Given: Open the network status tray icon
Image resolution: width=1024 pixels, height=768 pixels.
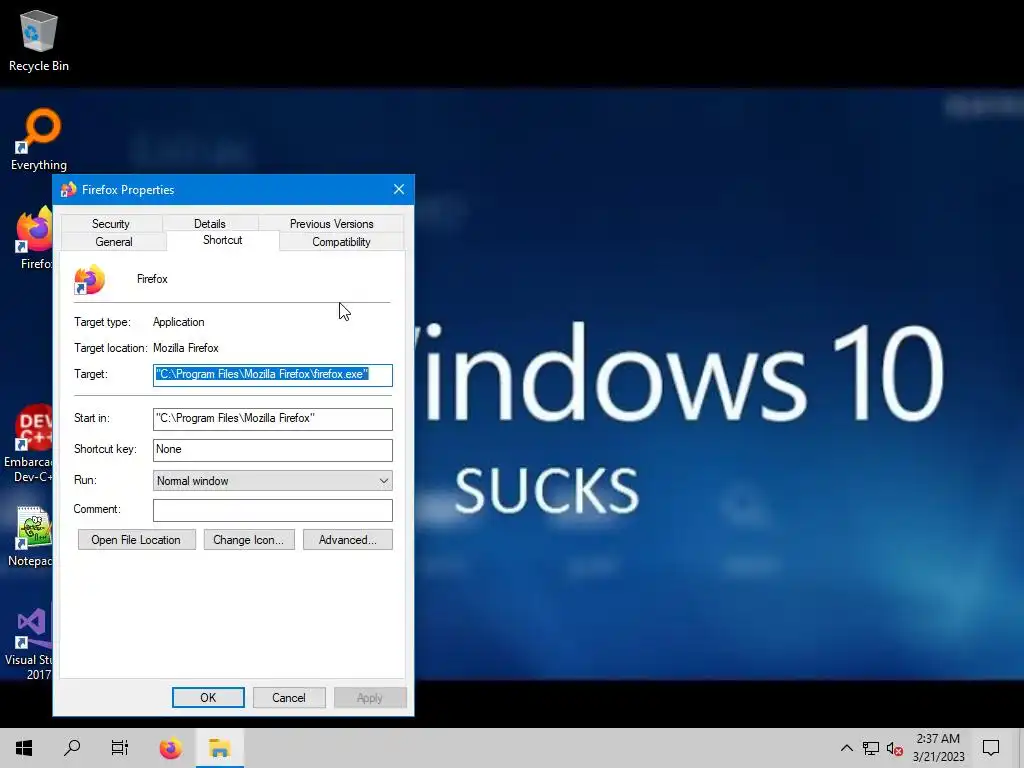Looking at the screenshot, I should pyautogui.click(x=871, y=748).
